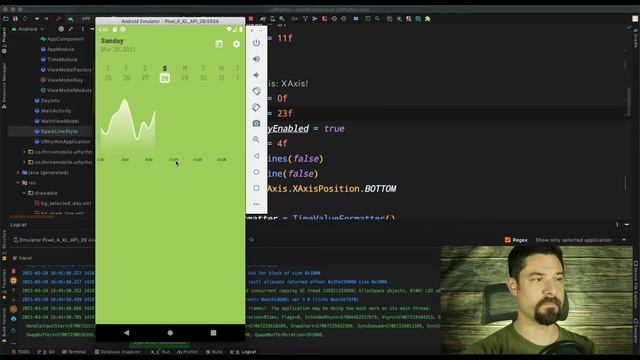Open the Profiler tool window tab
640x360 pixels.
pos(187,351)
